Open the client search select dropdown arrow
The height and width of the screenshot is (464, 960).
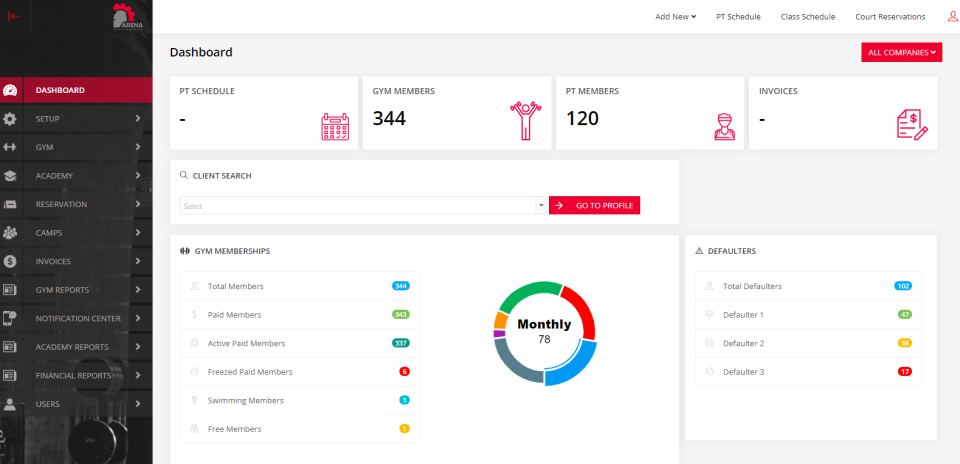tap(541, 206)
